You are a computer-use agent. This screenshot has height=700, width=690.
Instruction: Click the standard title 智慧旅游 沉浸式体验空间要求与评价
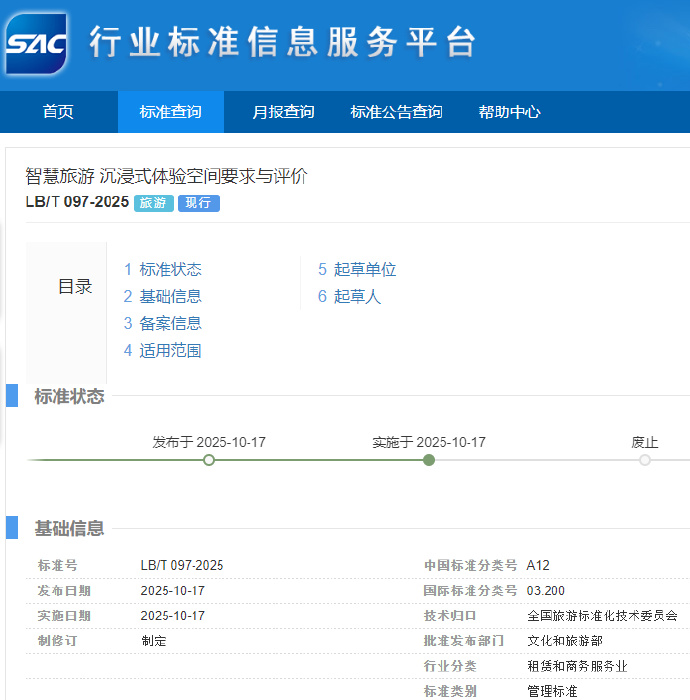click(x=166, y=176)
